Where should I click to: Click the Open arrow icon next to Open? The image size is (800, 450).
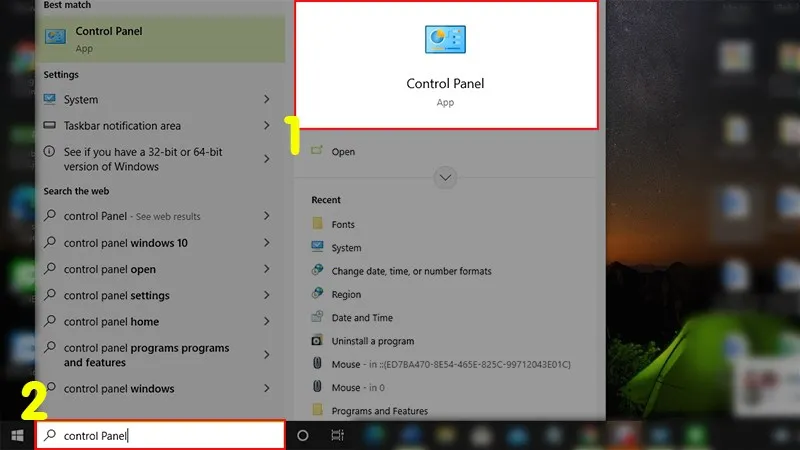coord(317,150)
